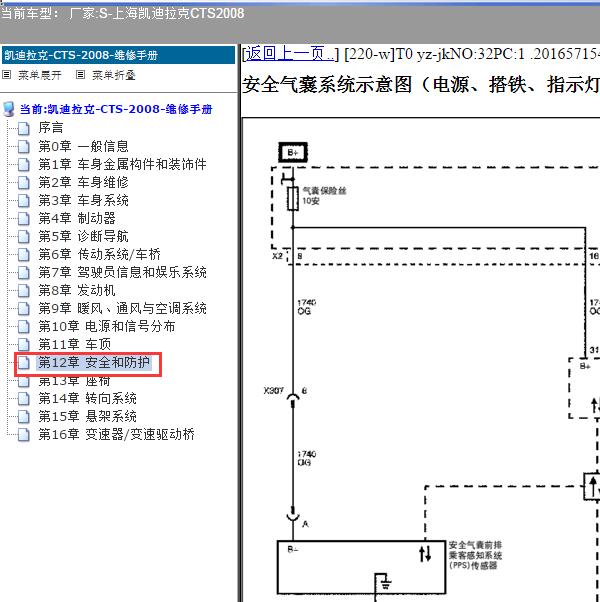Viewport: 600px width, 602px height.
Task: Select 第6章 传动系统/车桥
Action: coord(99,255)
